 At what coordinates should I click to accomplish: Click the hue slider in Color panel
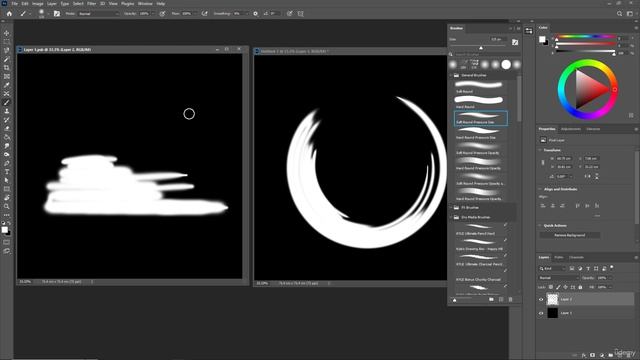tap(586, 37)
